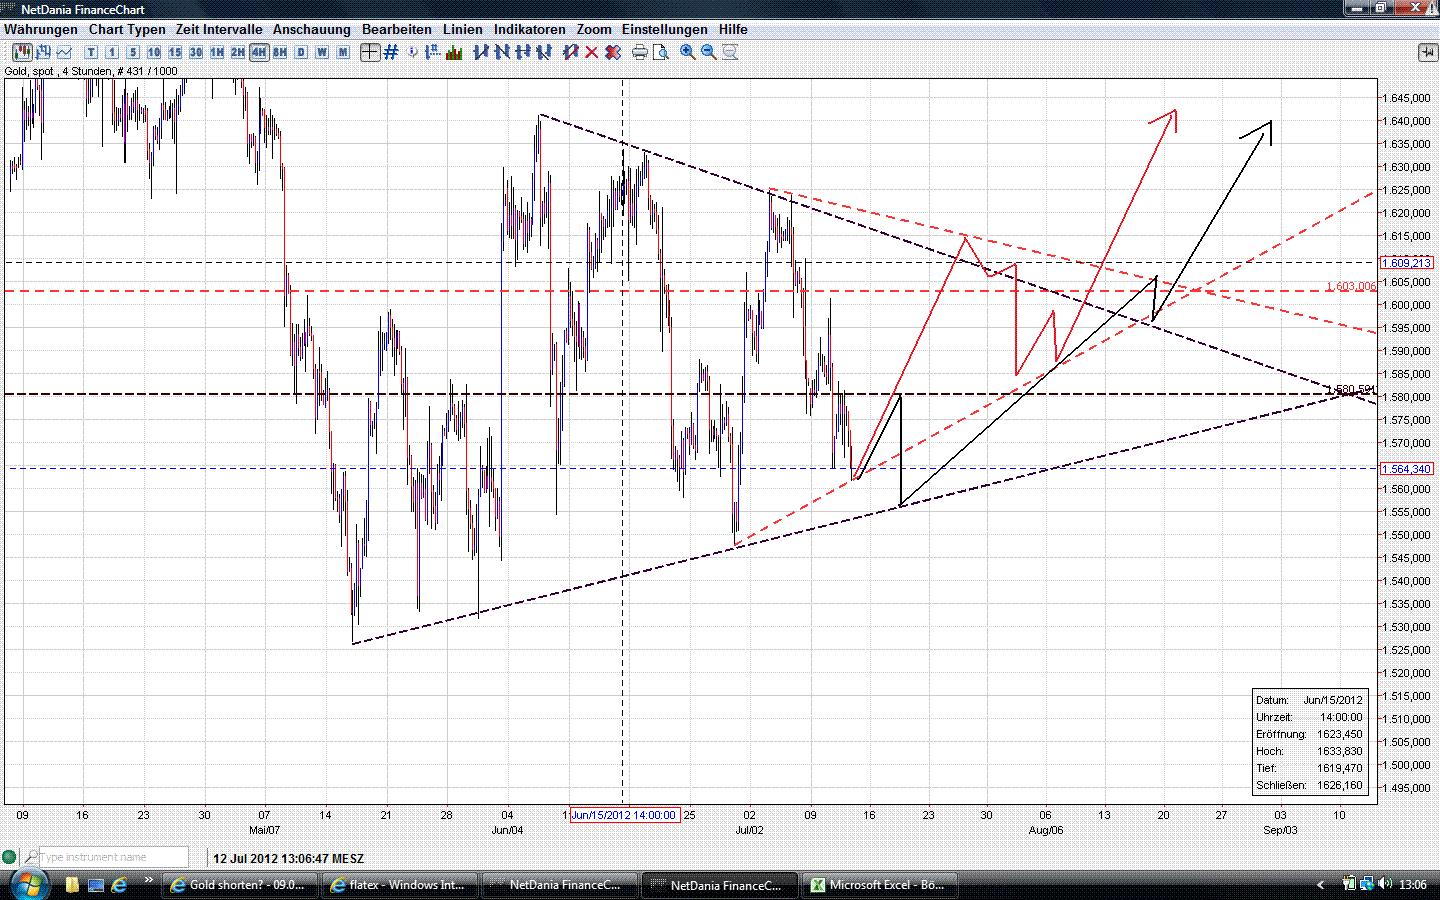Select the 1H interval button
The height and width of the screenshot is (900, 1440).
216,52
